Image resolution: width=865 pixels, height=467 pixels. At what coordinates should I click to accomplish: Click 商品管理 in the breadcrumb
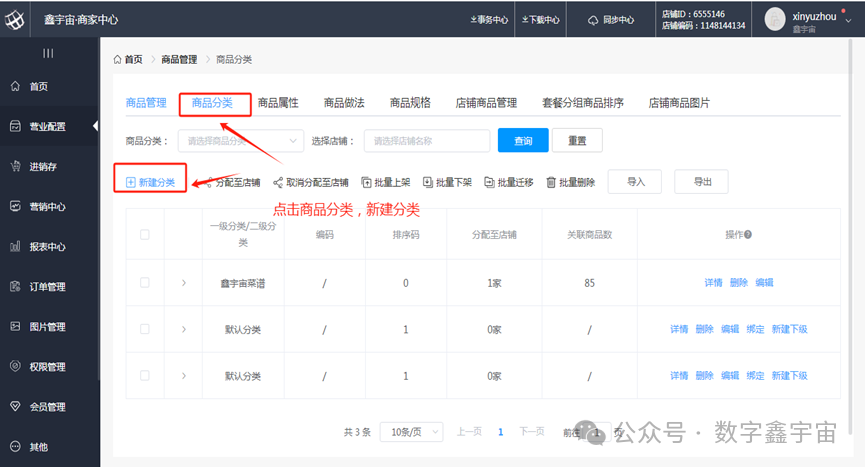point(179,60)
